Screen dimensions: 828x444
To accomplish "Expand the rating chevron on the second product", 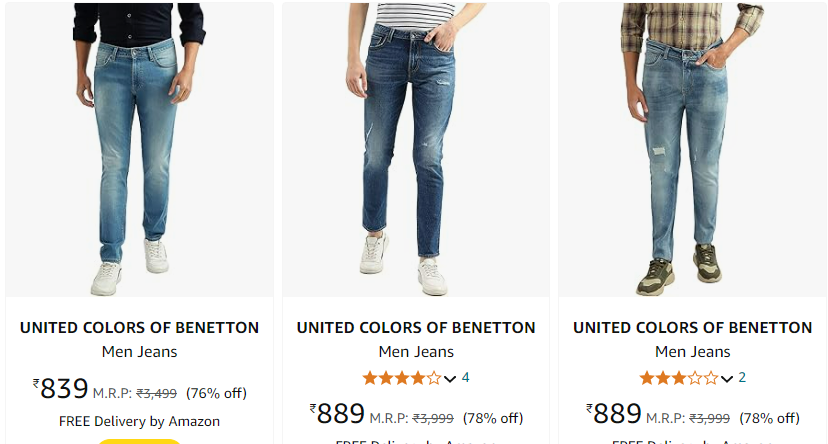I will coord(450,379).
